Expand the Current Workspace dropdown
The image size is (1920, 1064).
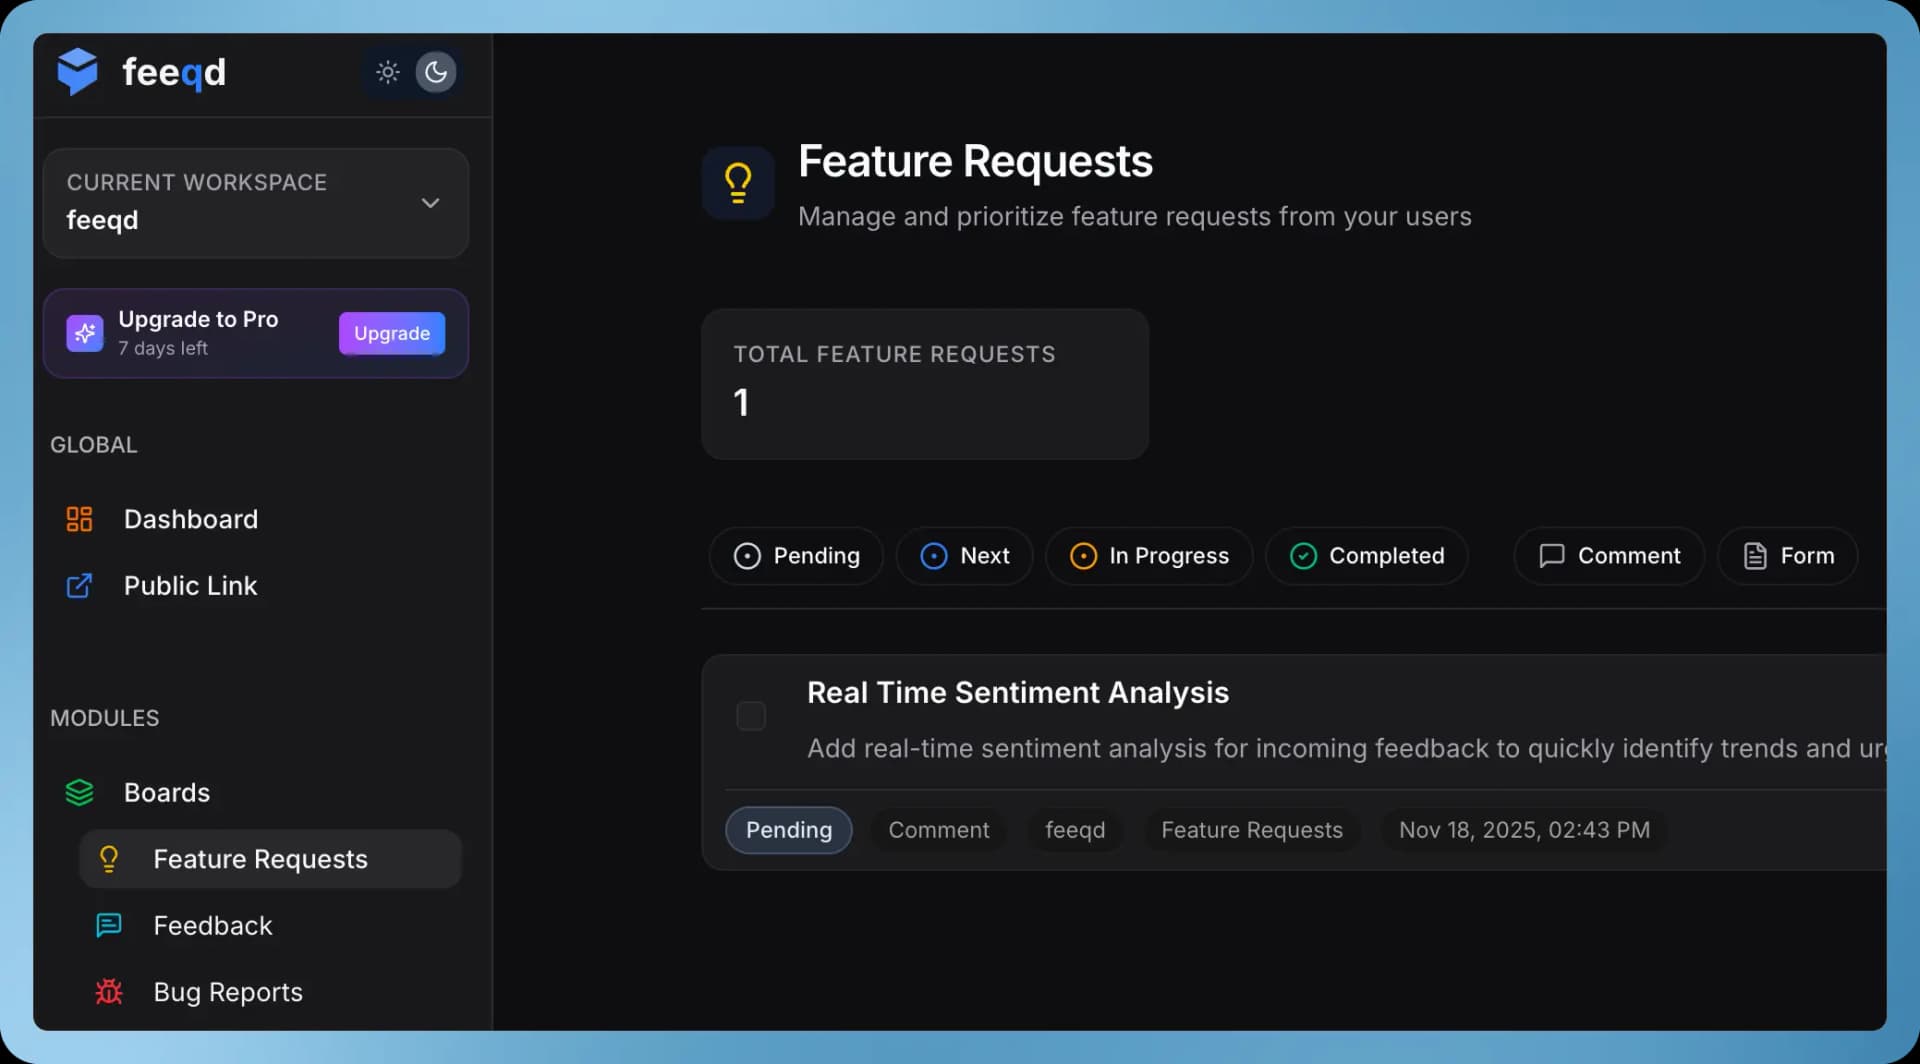pos(255,203)
